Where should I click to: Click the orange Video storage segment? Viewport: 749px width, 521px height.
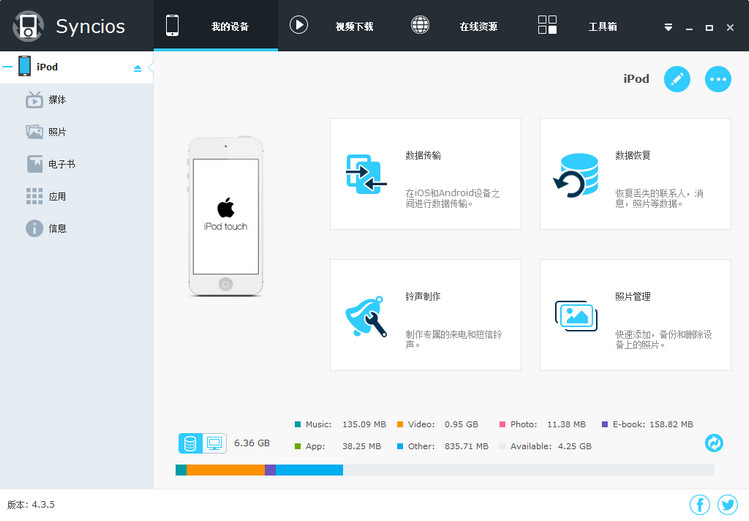point(225,470)
